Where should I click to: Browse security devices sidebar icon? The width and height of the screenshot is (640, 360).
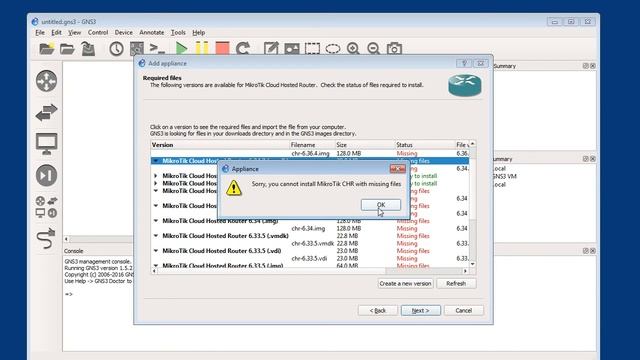46,176
